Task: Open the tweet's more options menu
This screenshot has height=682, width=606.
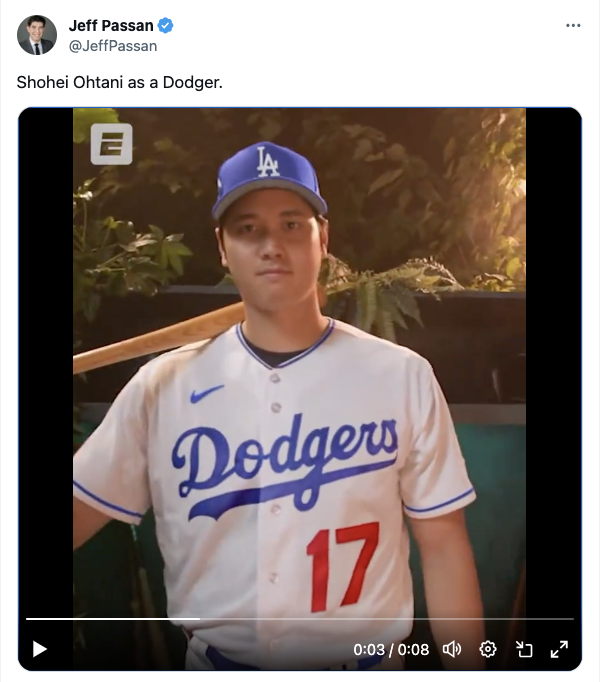Action: click(x=573, y=26)
